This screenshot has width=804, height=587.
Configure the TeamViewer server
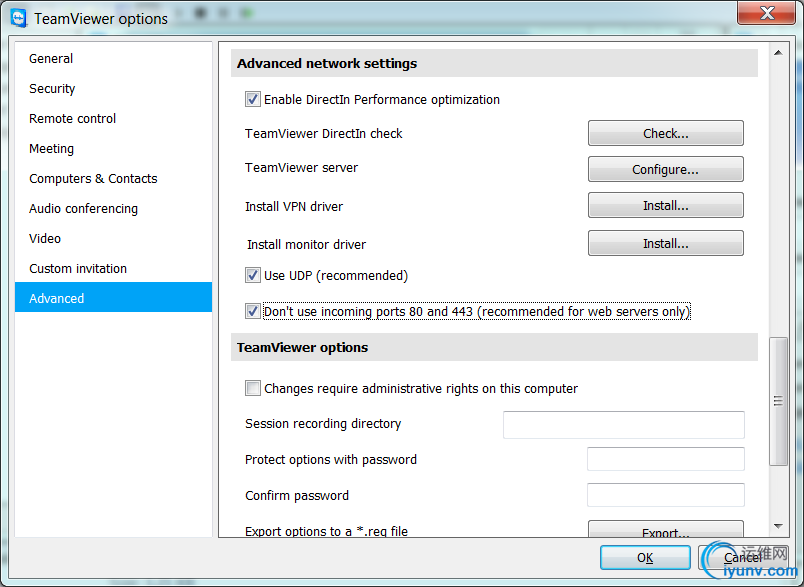point(665,169)
